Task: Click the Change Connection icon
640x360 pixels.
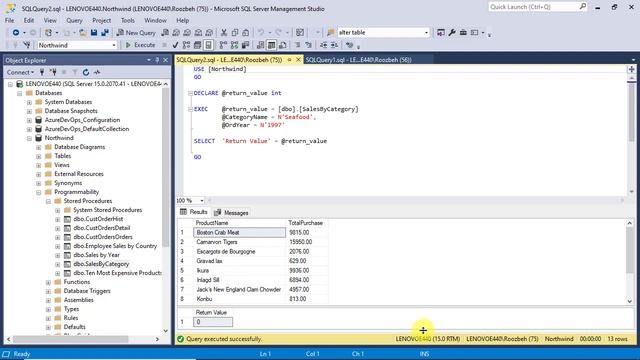Action: (27, 45)
